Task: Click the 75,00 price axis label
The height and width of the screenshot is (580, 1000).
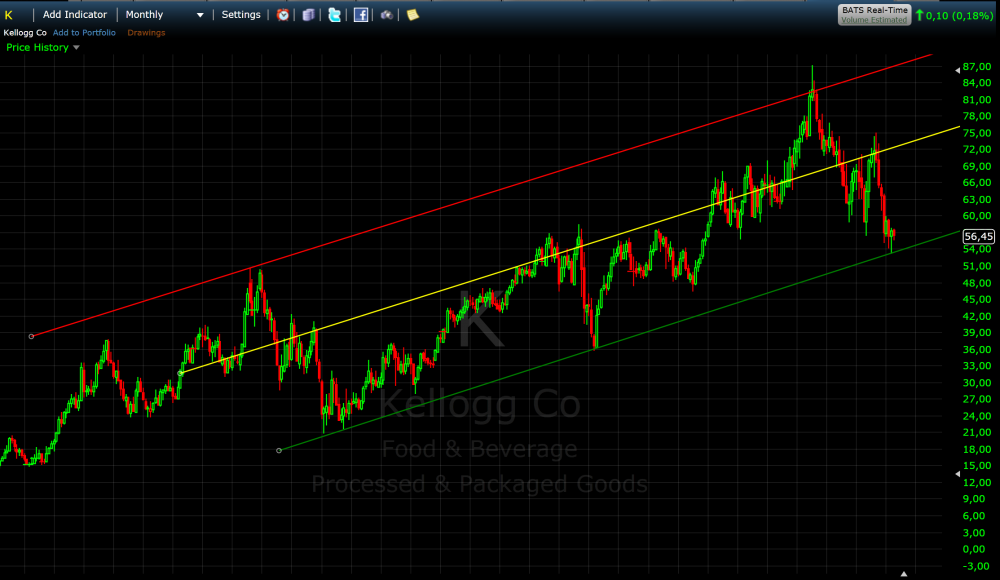Action: [x=977, y=133]
